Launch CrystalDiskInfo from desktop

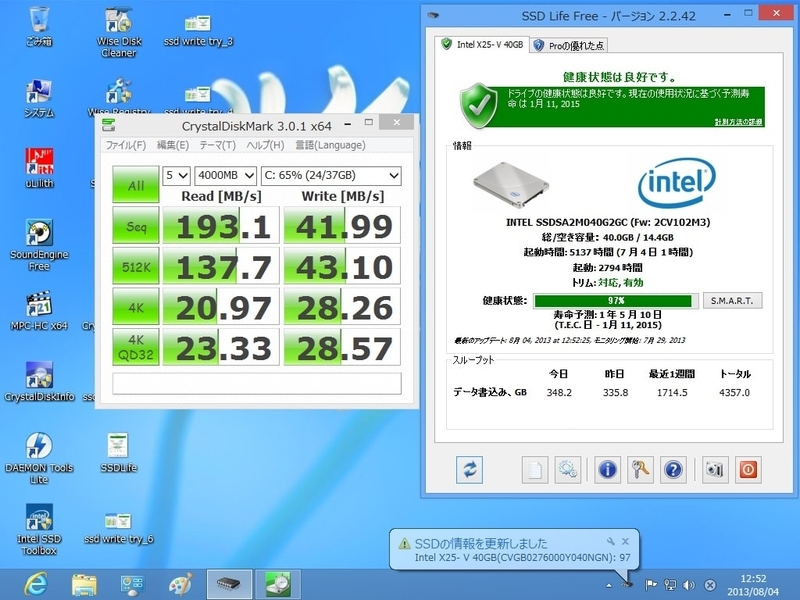coord(39,382)
